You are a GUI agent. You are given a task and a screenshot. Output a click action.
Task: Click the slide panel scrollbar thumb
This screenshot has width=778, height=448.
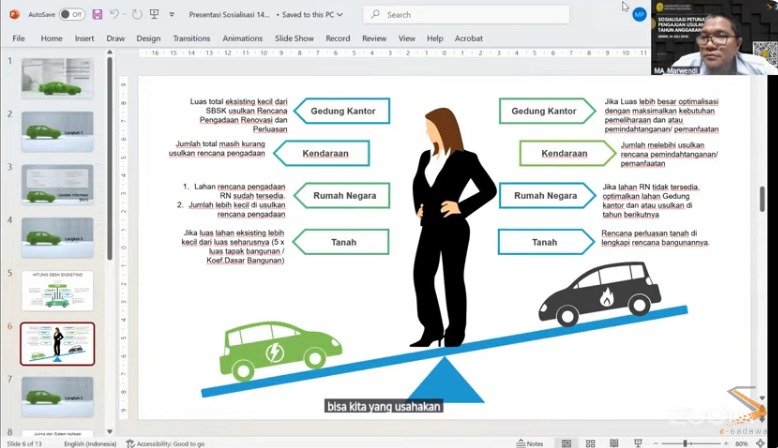tap(110, 159)
